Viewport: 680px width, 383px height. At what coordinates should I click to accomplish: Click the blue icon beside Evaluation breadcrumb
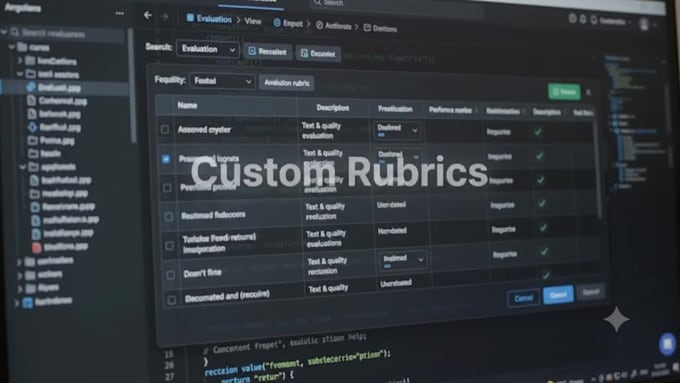click(x=190, y=18)
